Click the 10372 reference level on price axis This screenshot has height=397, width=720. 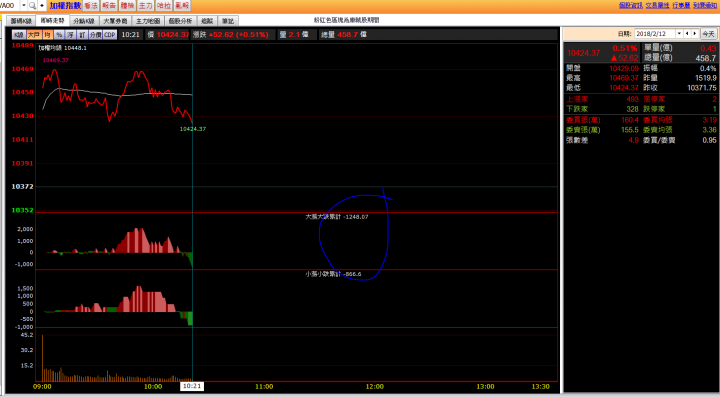(x=22, y=187)
